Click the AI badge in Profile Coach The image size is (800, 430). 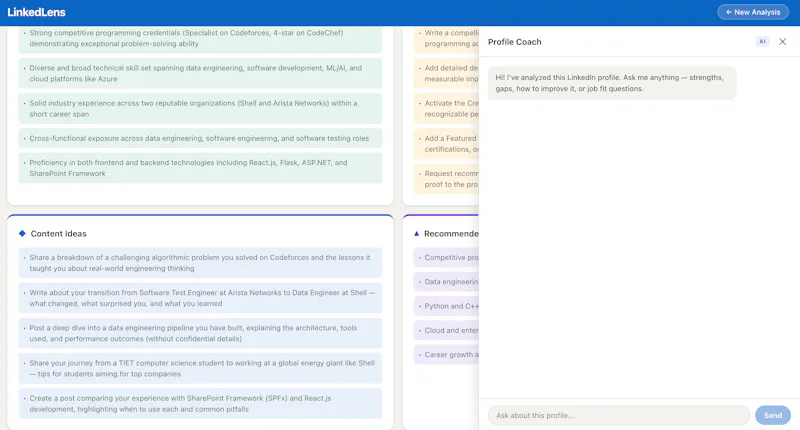762,42
